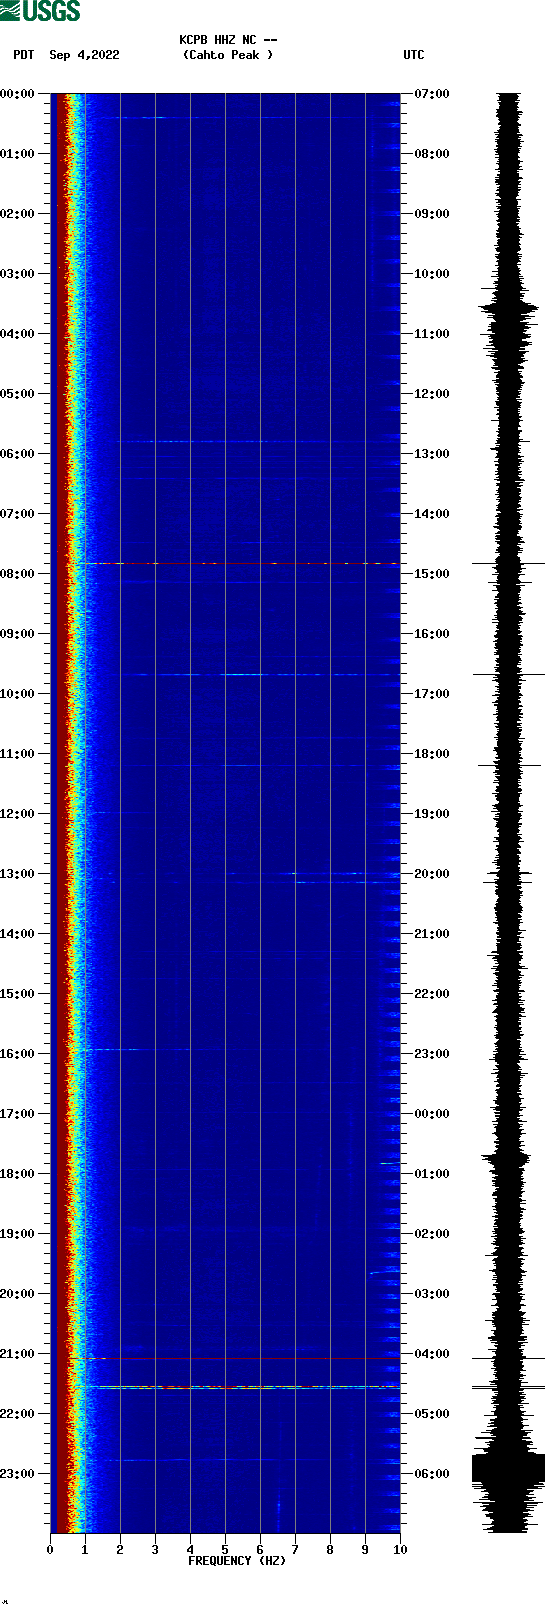Click the FREQUENCY (HZ) axis label
Viewport: 552px width, 1613px height.
(x=237, y=1561)
